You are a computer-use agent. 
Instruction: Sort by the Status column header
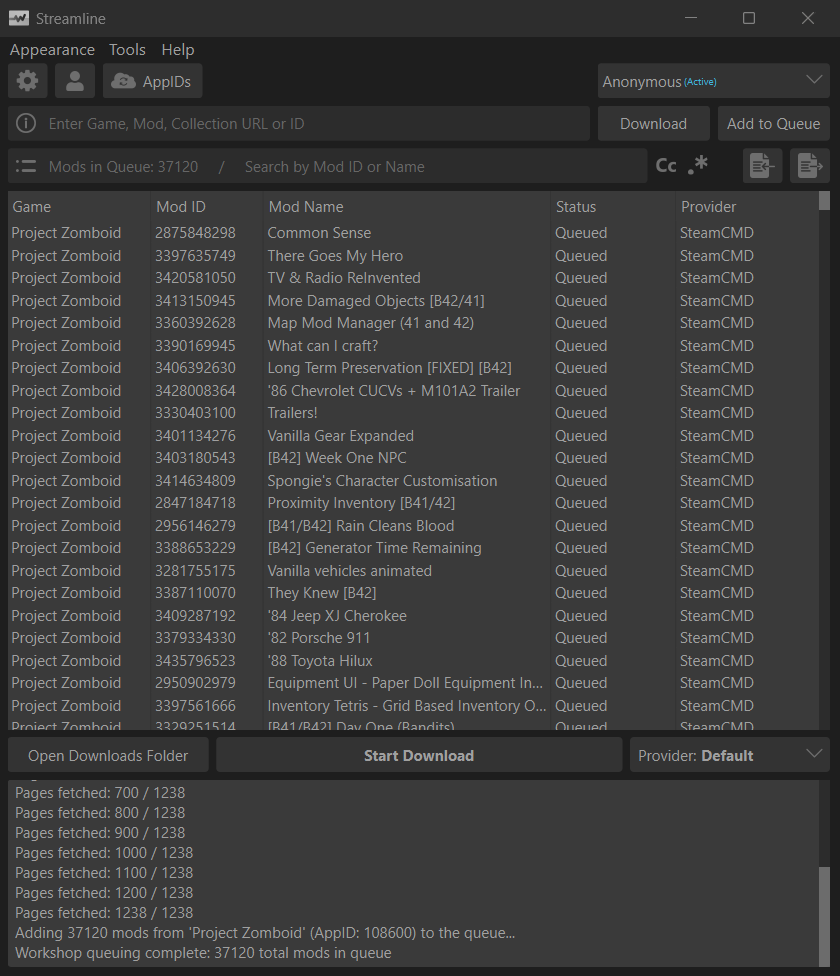613,207
